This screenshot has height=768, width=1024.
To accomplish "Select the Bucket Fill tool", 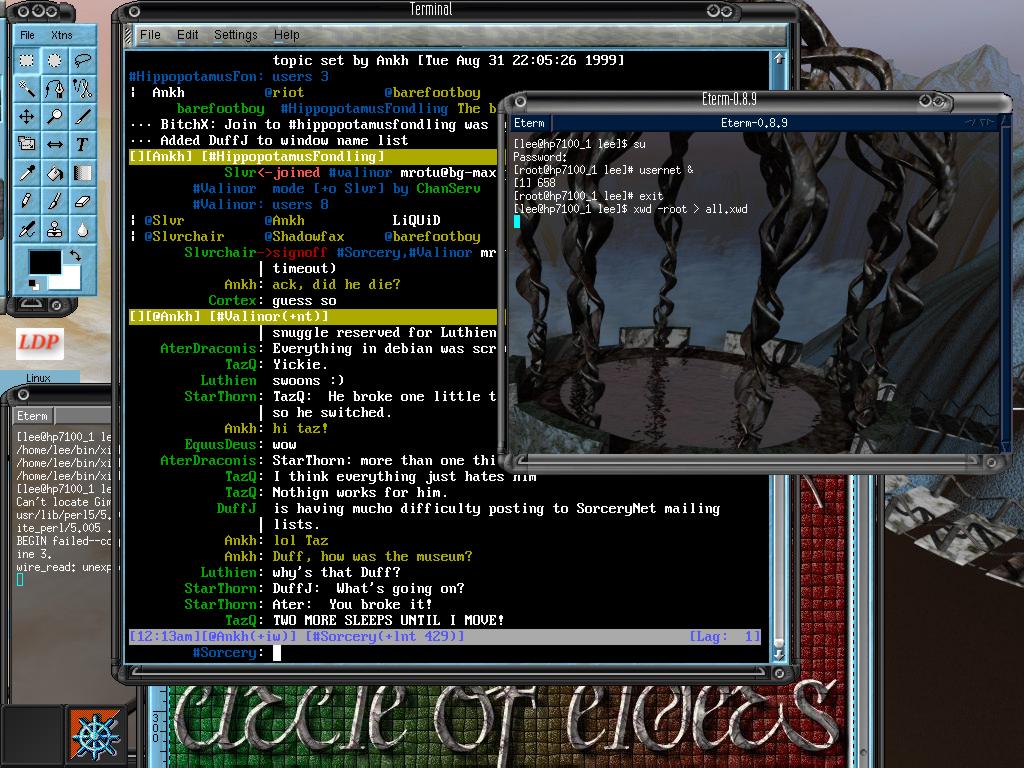I will click(55, 173).
